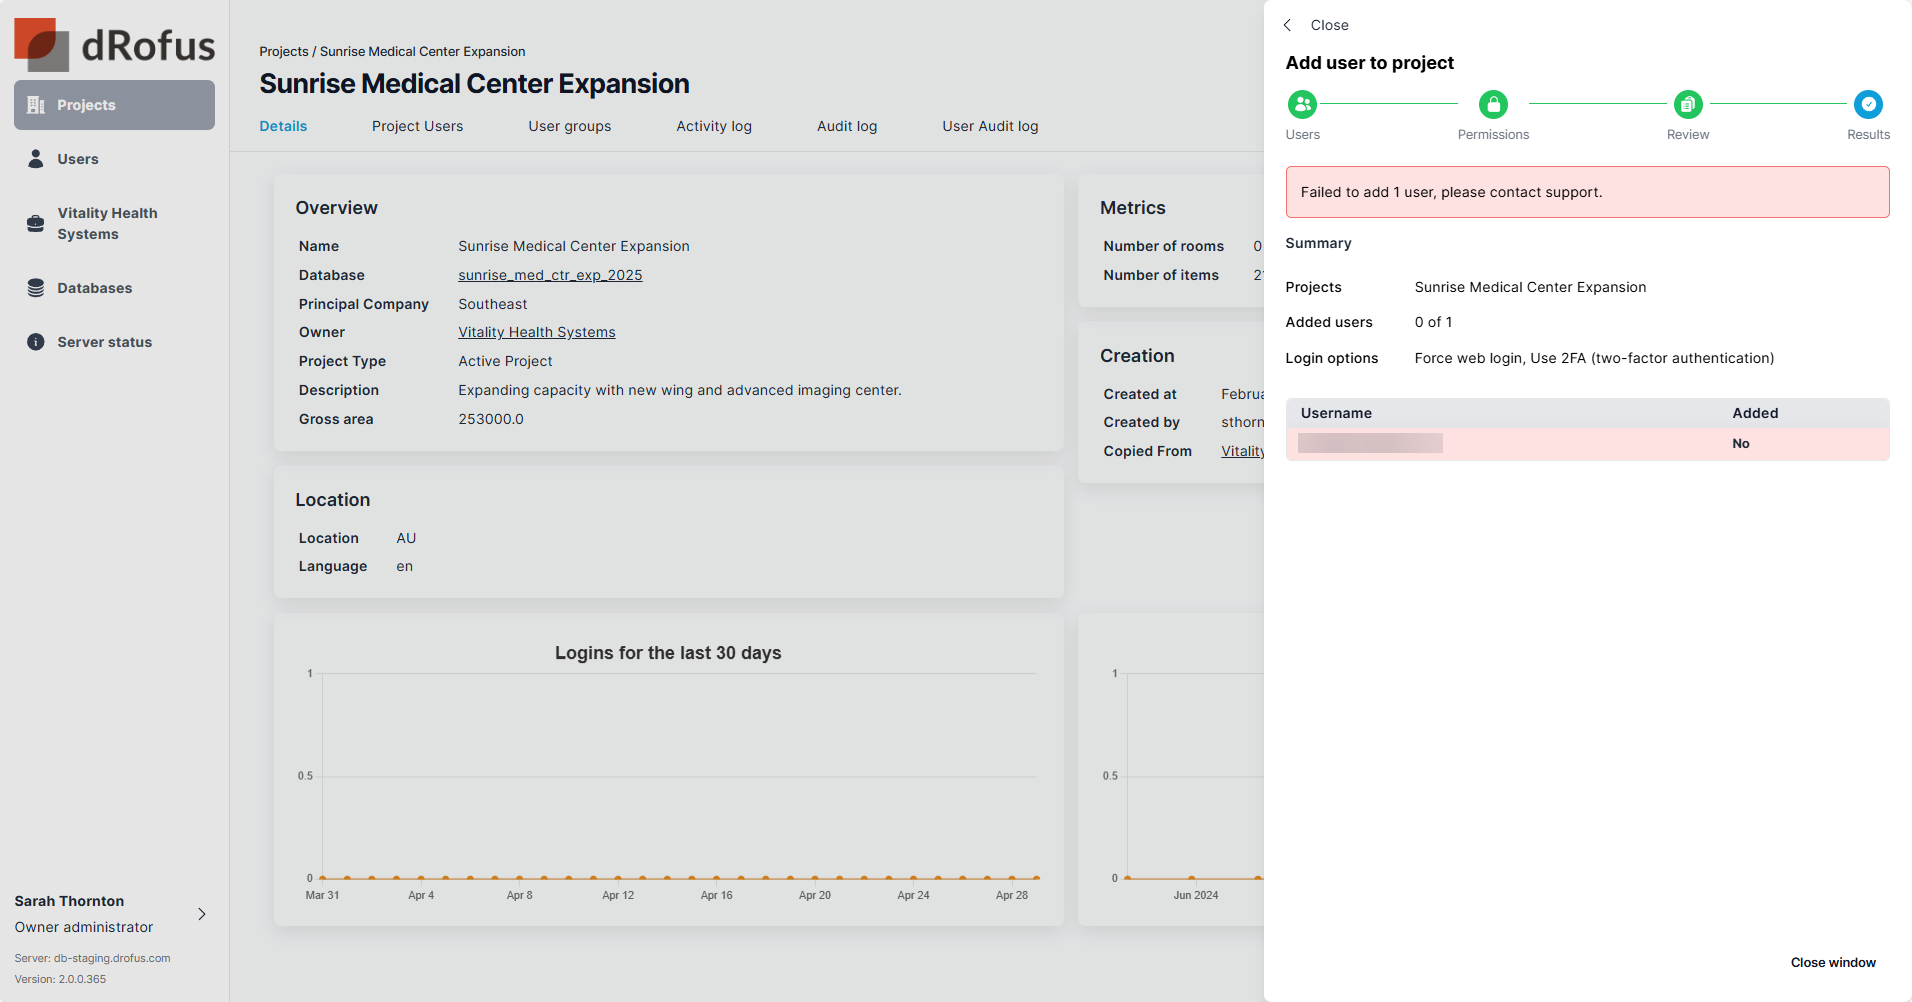The height and width of the screenshot is (1002, 1912).
Task: Click the 'Created by' creation label
Action: [x=1141, y=422]
